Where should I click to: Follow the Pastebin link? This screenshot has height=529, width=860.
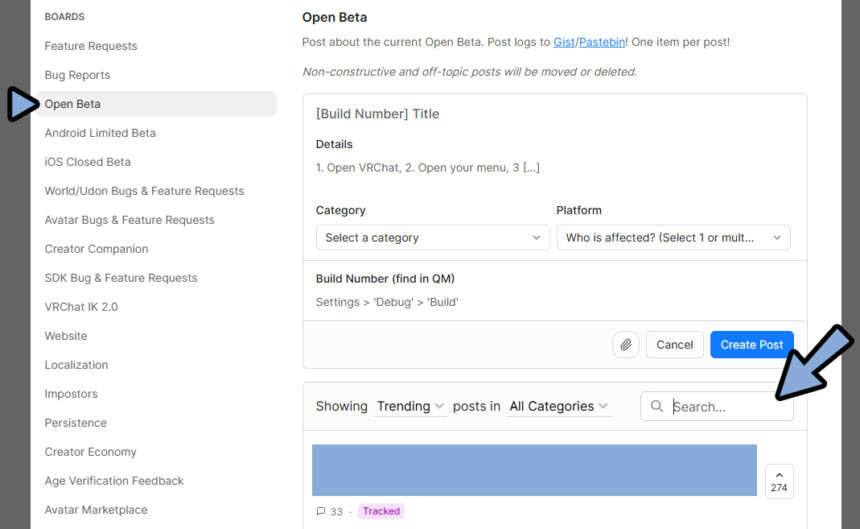[602, 42]
